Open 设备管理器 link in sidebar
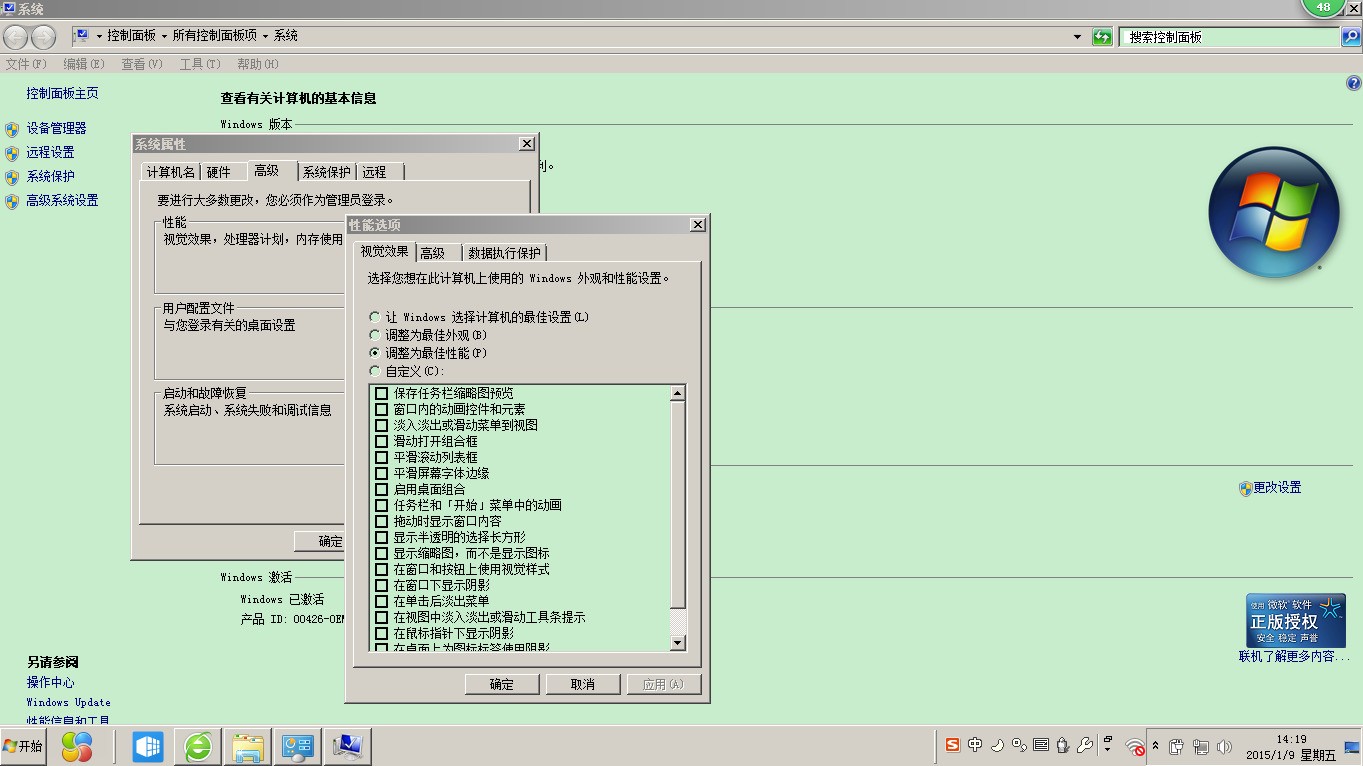Viewport: 1363px width, 766px height. (x=56, y=128)
